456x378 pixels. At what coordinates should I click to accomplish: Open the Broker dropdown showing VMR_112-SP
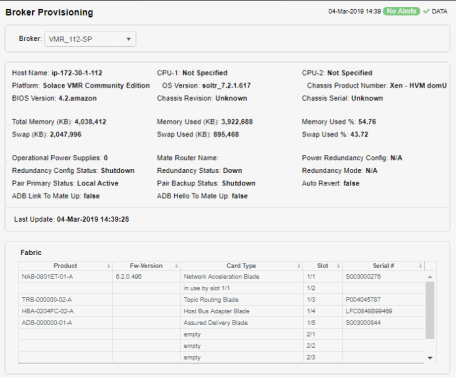click(90, 39)
